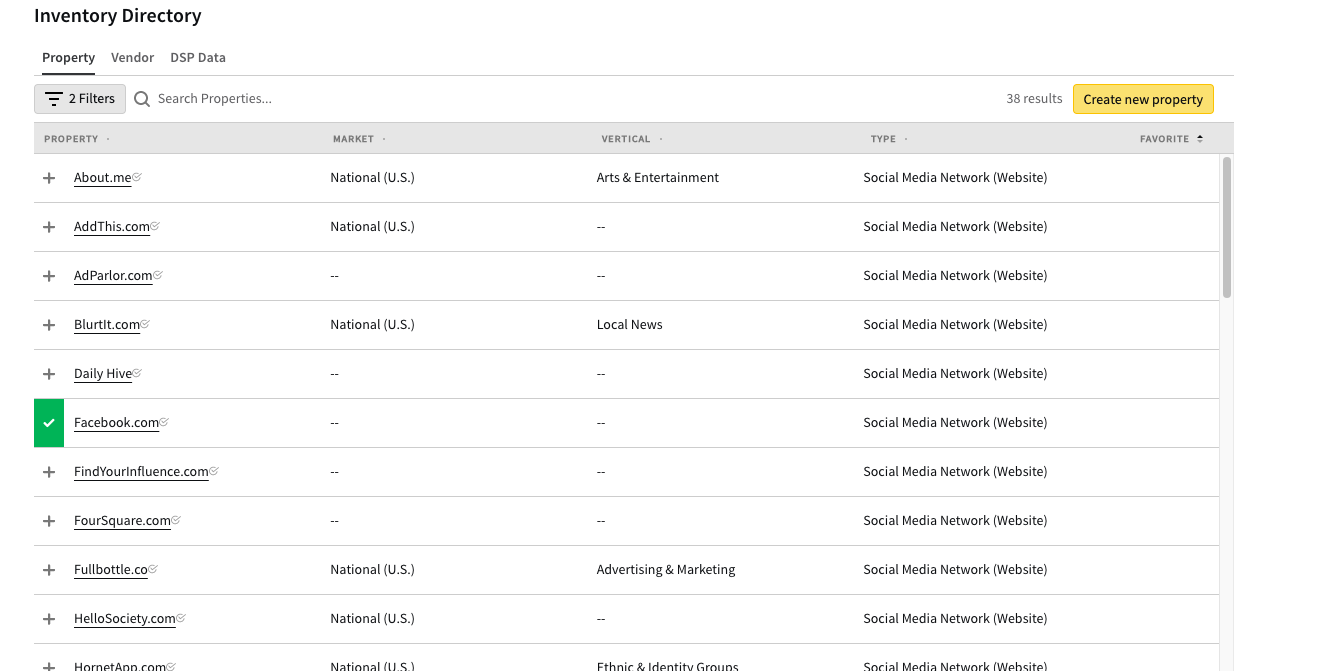Add BlurtIt.com with its plus icon
This screenshot has height=671, width=1340.
49,325
